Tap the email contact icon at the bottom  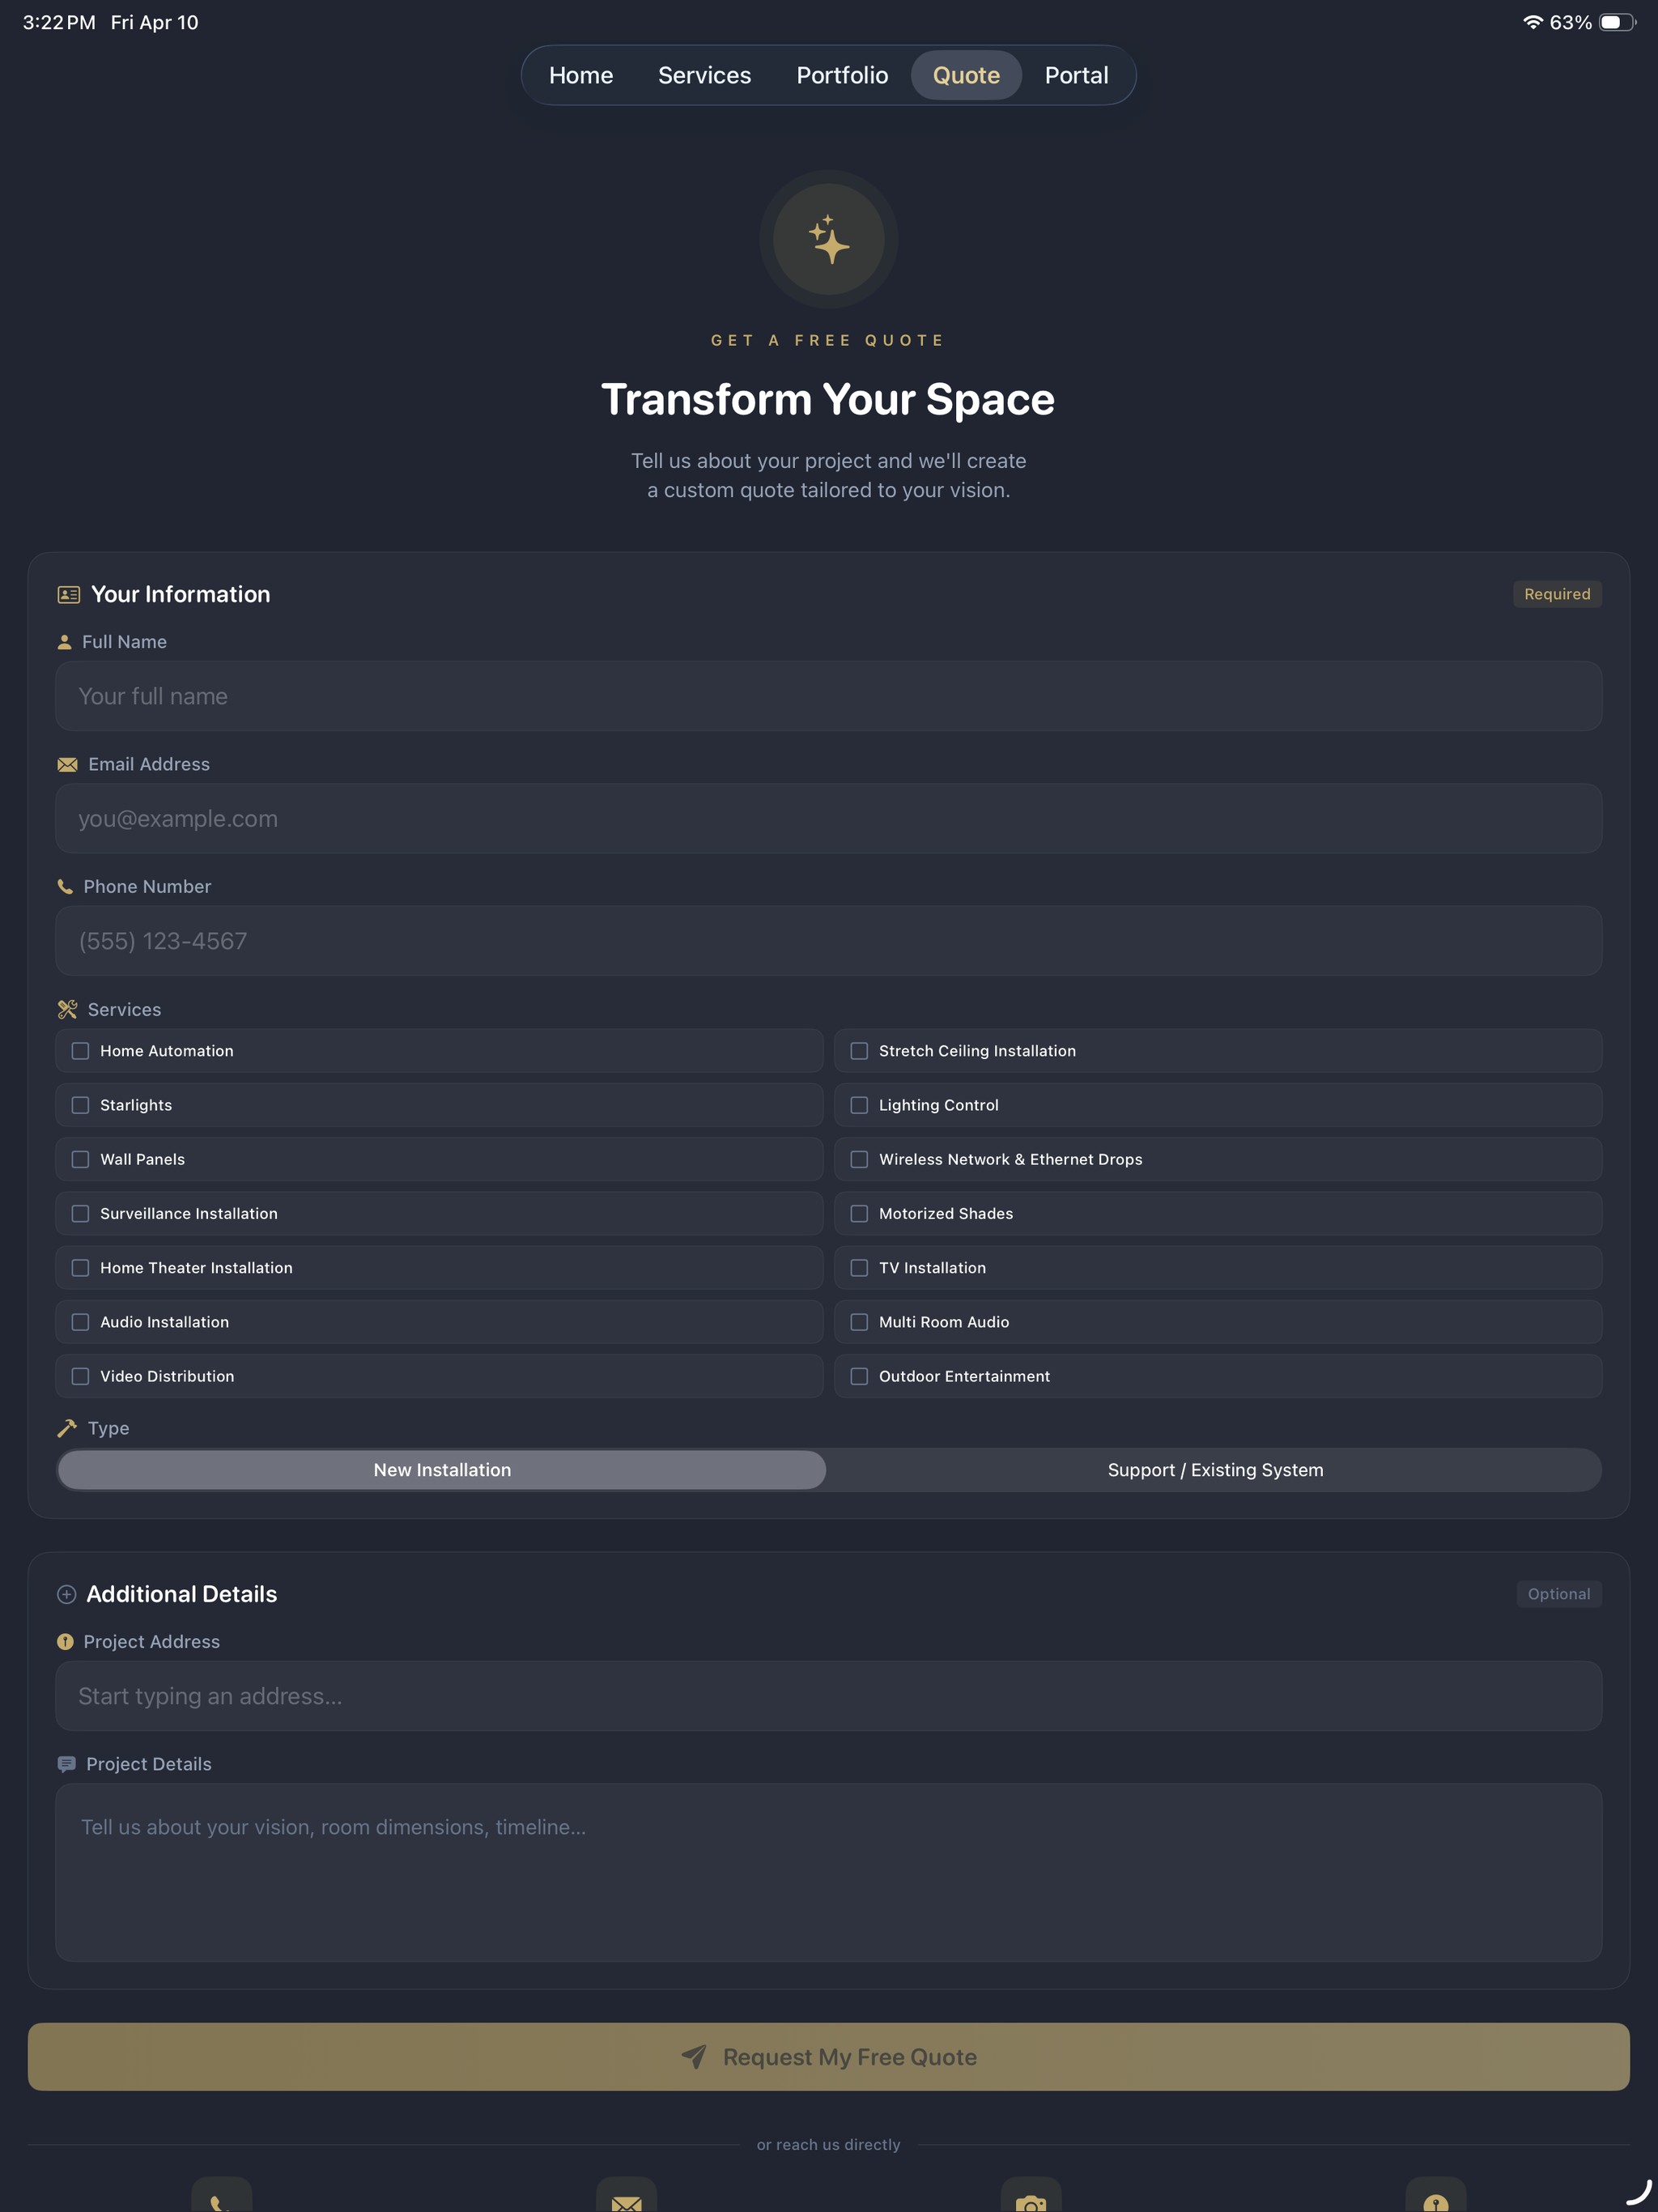coord(626,2194)
